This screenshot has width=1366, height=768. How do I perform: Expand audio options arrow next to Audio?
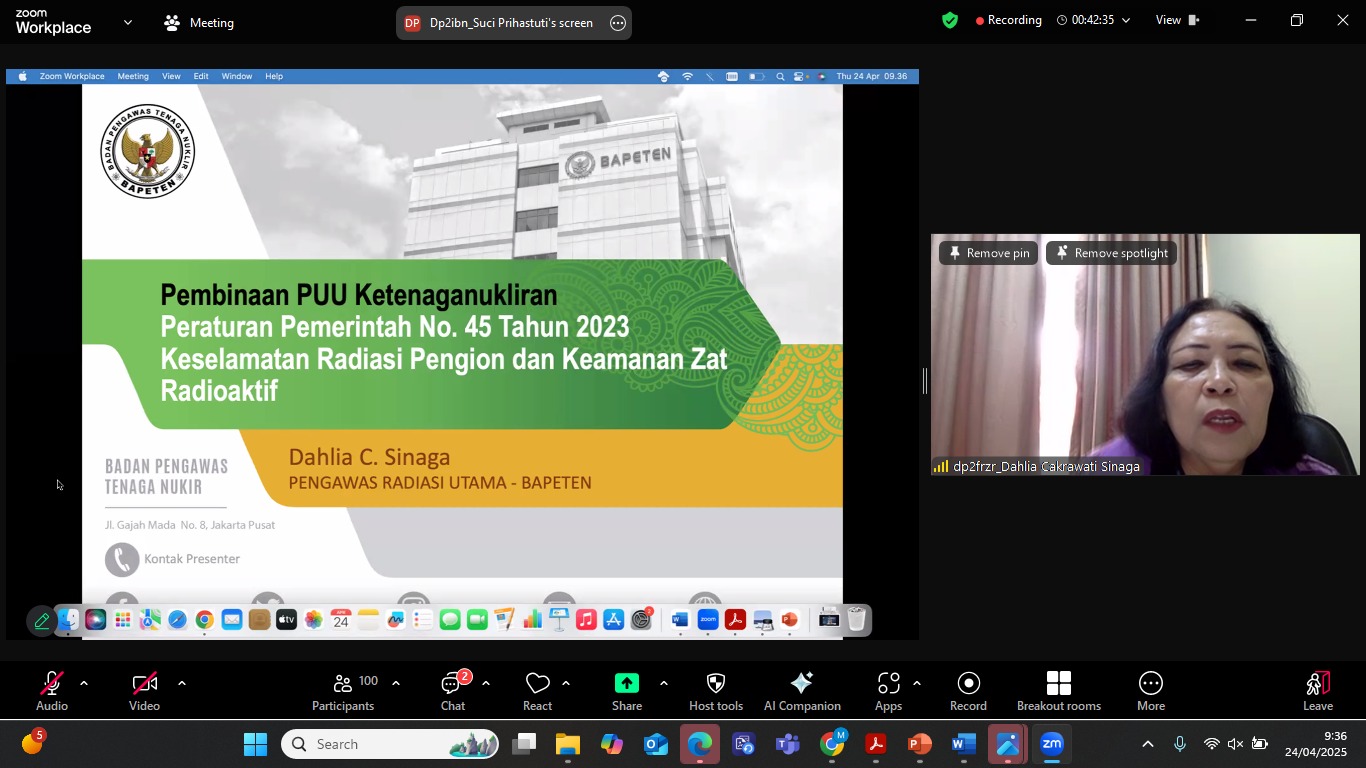coord(84,684)
